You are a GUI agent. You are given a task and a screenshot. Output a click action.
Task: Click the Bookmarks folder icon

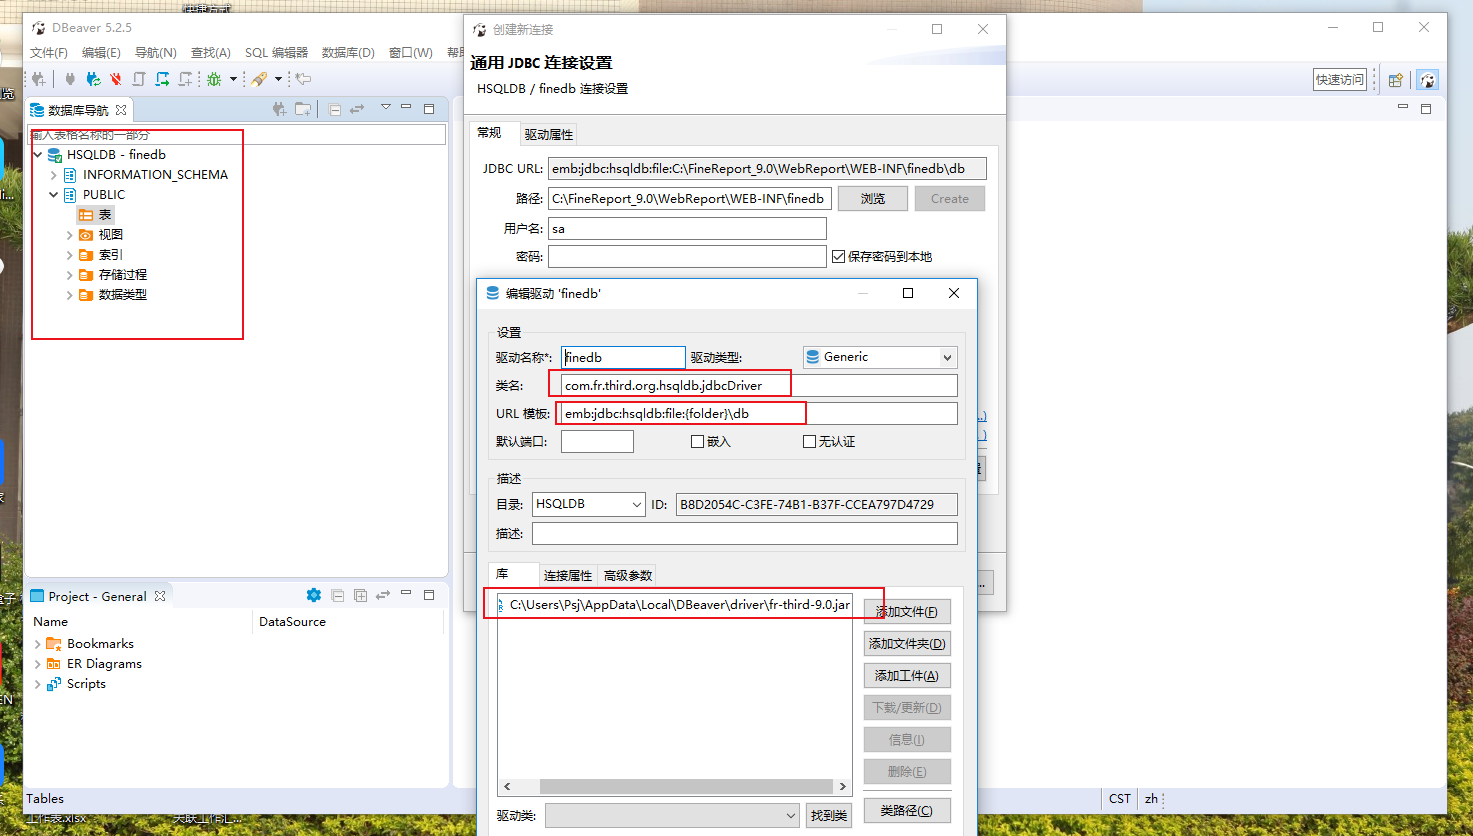[x=54, y=644]
